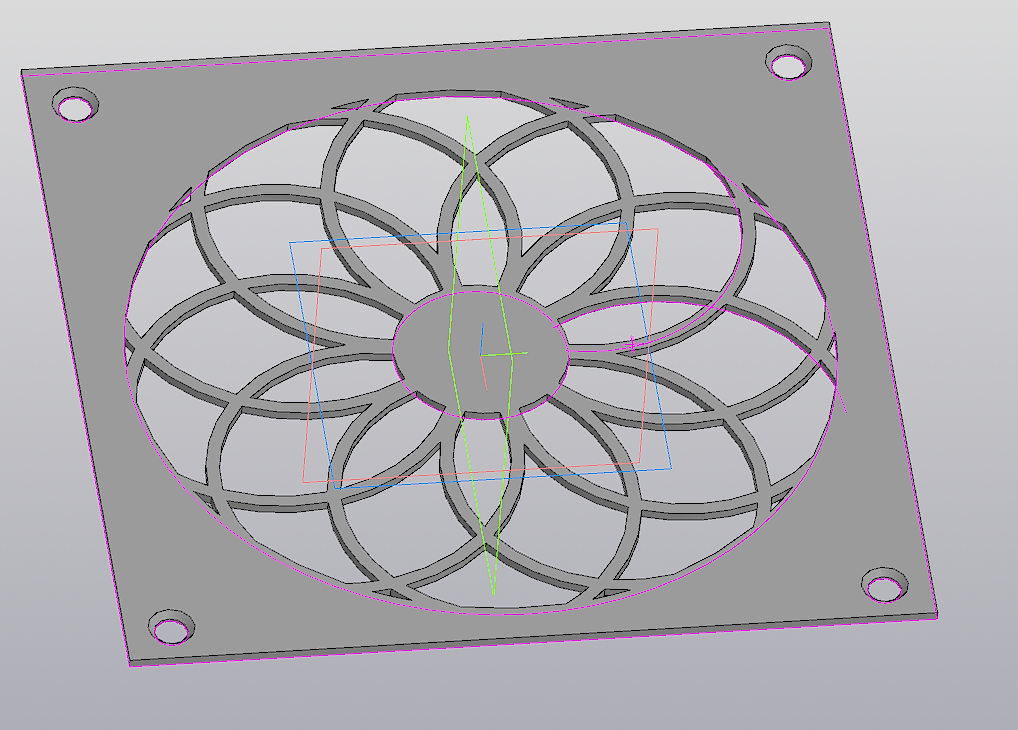Screen dimensions: 1018x730
Task: Click the red plane's top-right corner
Action: coord(658,229)
